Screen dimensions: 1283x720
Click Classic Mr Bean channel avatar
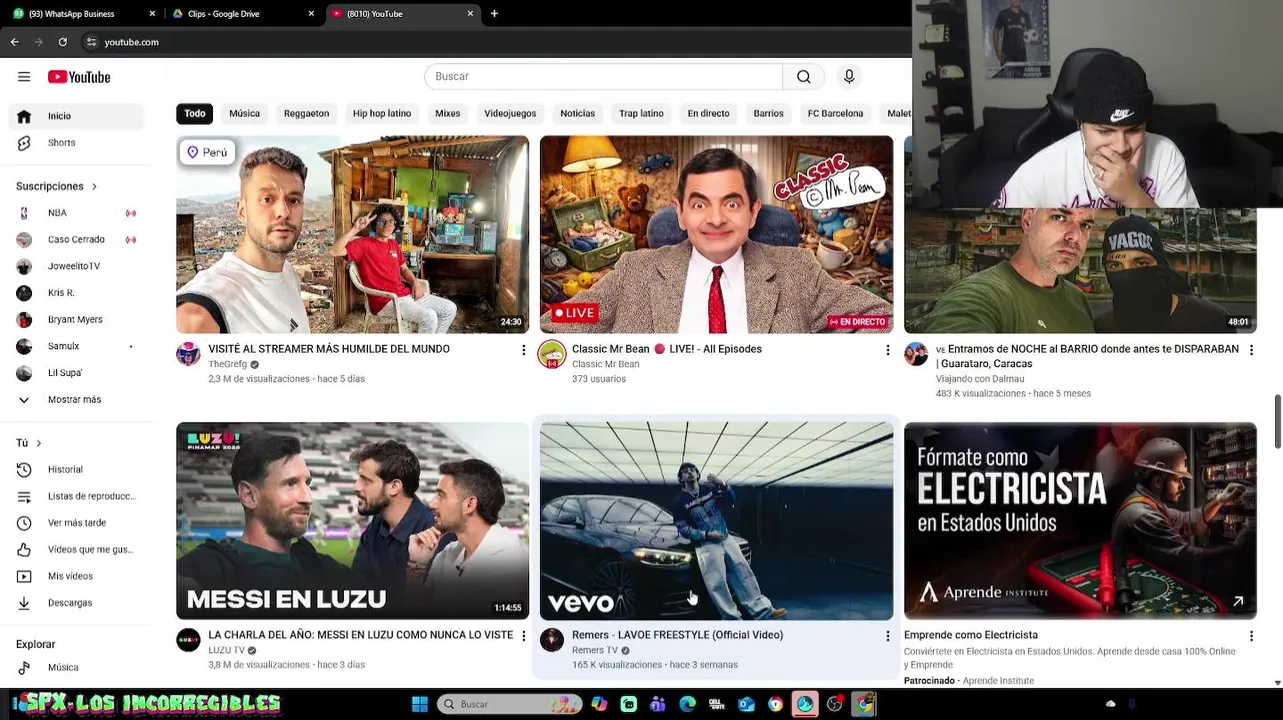coord(552,354)
